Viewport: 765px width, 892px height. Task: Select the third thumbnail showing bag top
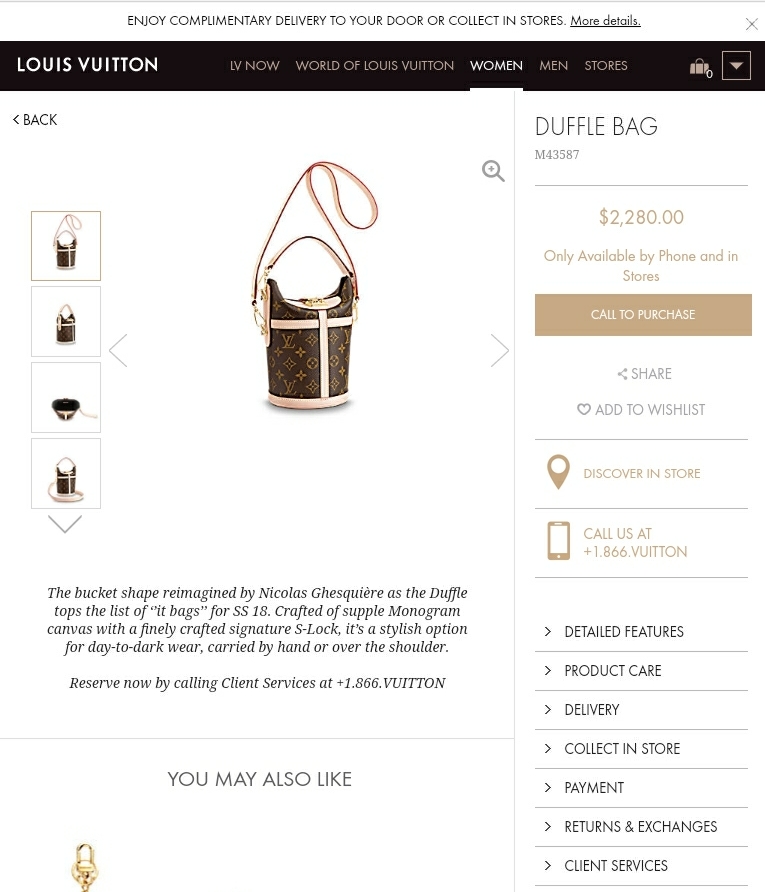(x=66, y=398)
